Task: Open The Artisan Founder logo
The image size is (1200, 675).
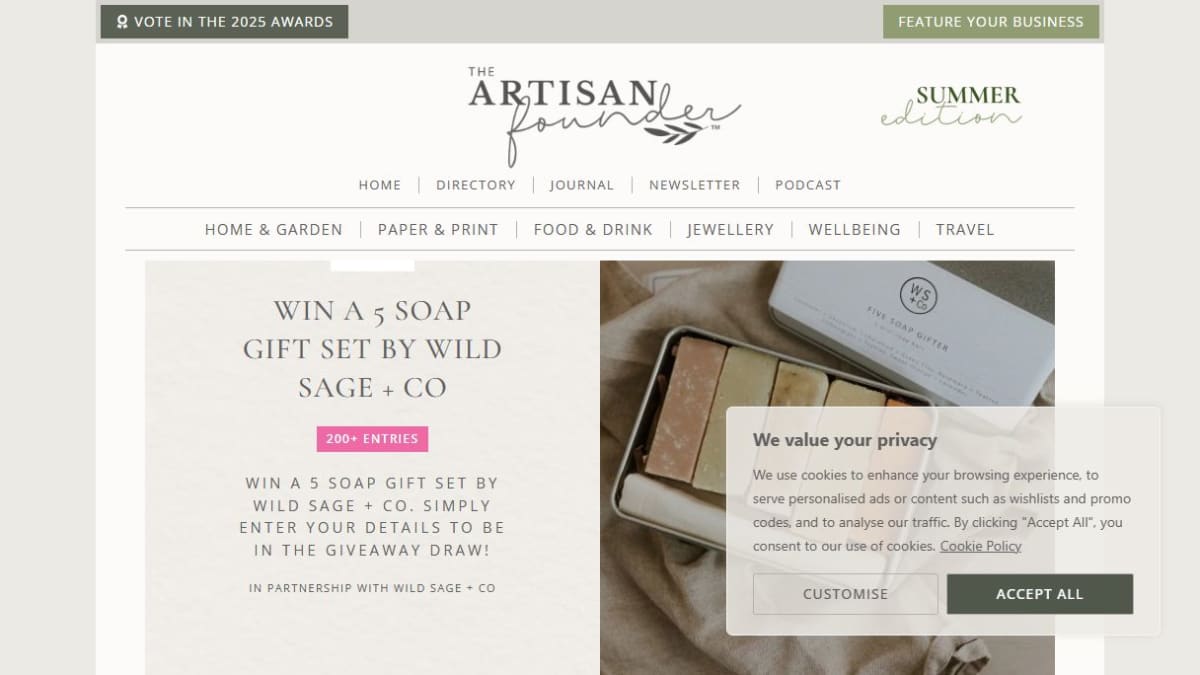Action: click(x=604, y=115)
